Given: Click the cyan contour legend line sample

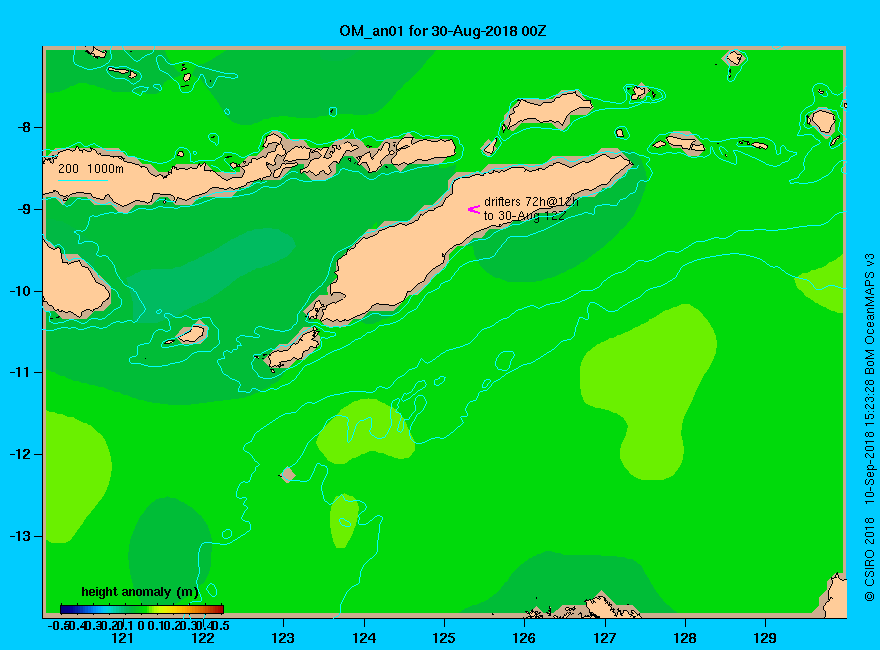Looking at the screenshot, I should point(83,180).
